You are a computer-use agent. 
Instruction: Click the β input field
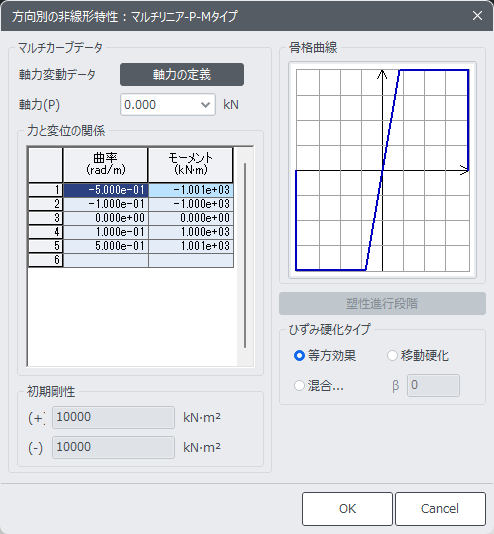click(433, 386)
